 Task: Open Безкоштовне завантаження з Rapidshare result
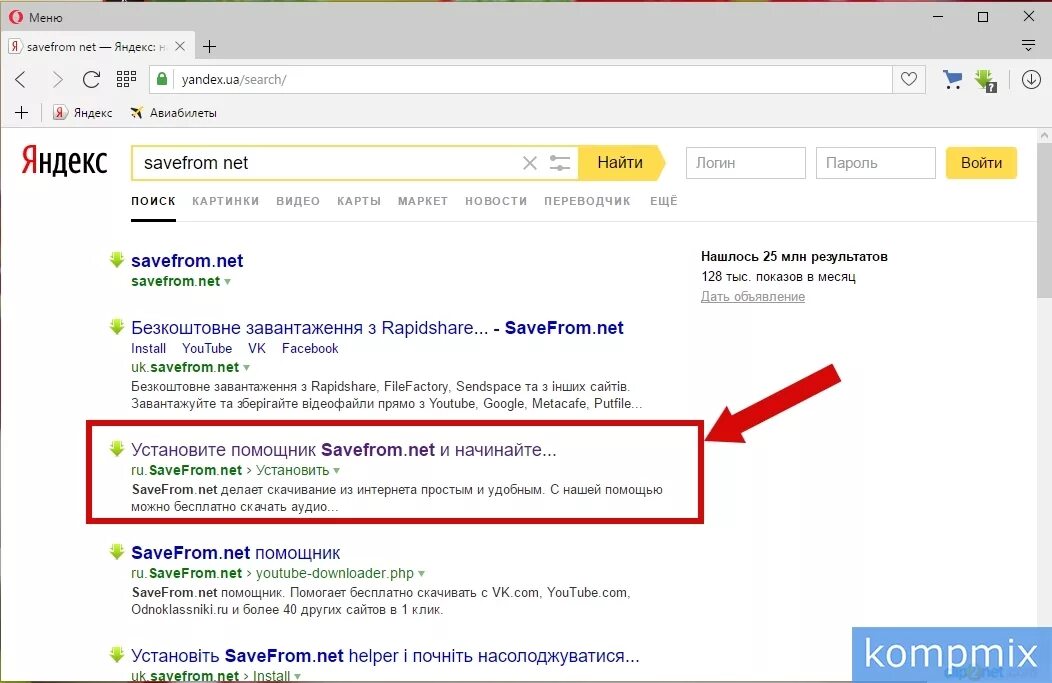377,327
